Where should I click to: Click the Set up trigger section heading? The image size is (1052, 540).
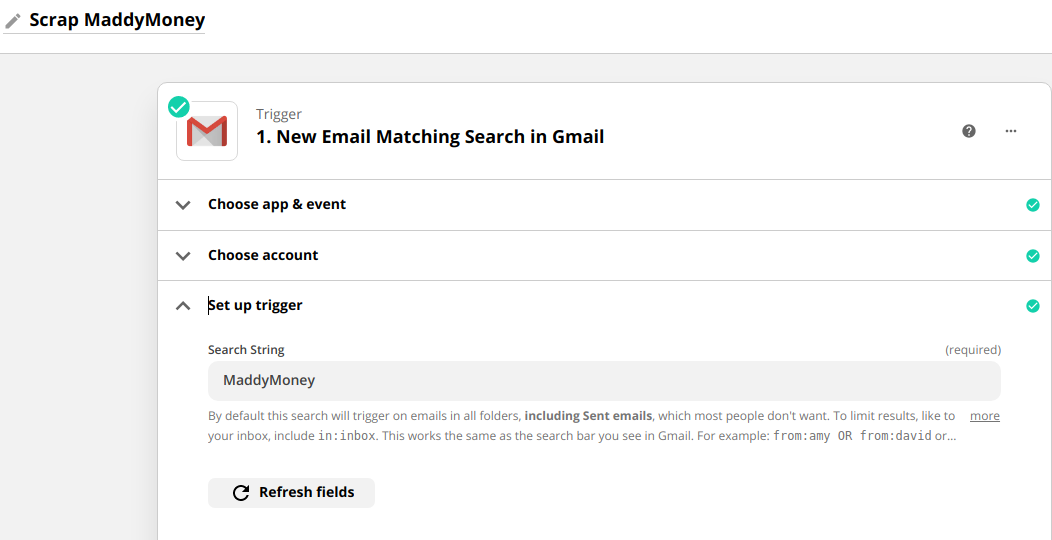[x=255, y=305]
